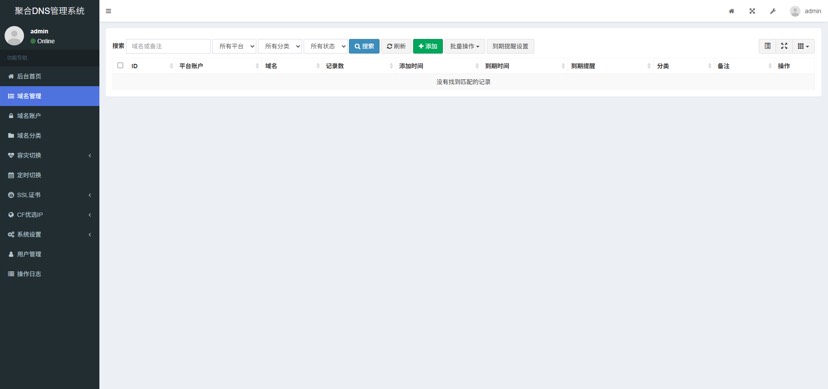Click the Online status text
The width and height of the screenshot is (828, 389).
click(45, 41)
